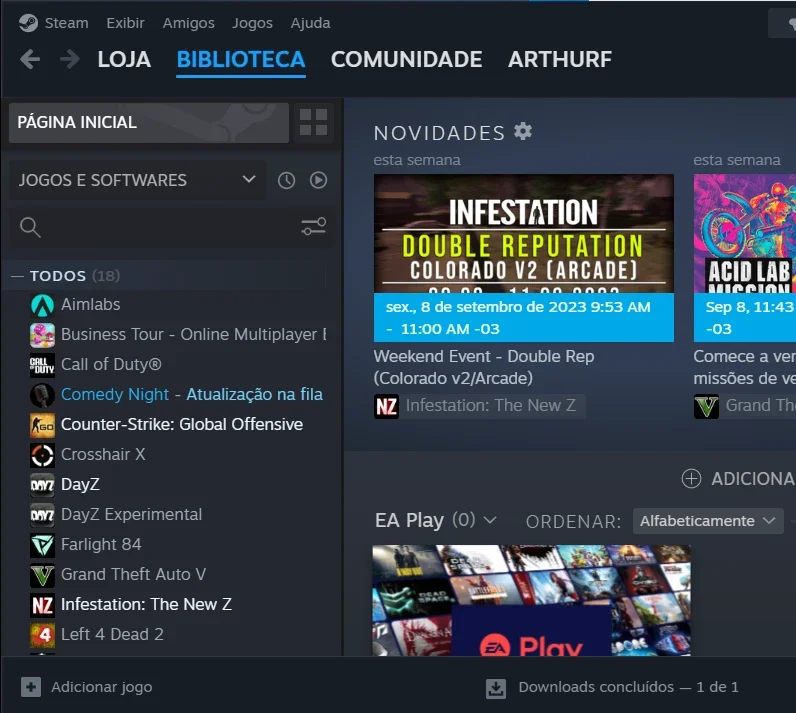The width and height of the screenshot is (796, 713).
Task: Select the BIBLIOTECA tab
Action: click(241, 60)
